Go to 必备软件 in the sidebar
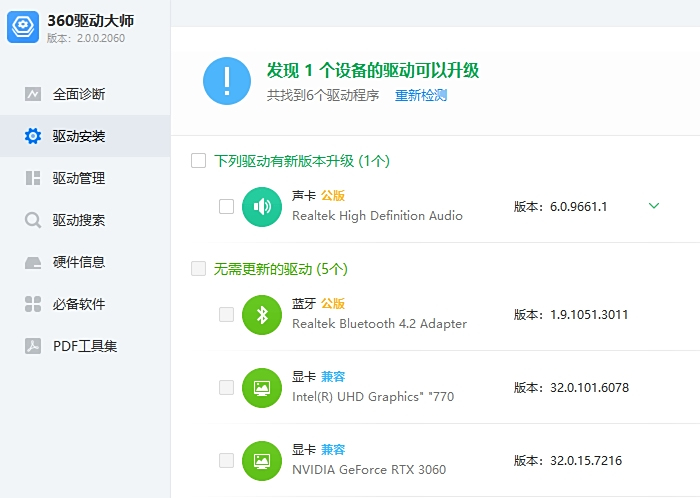The width and height of the screenshot is (700, 498). point(78,304)
